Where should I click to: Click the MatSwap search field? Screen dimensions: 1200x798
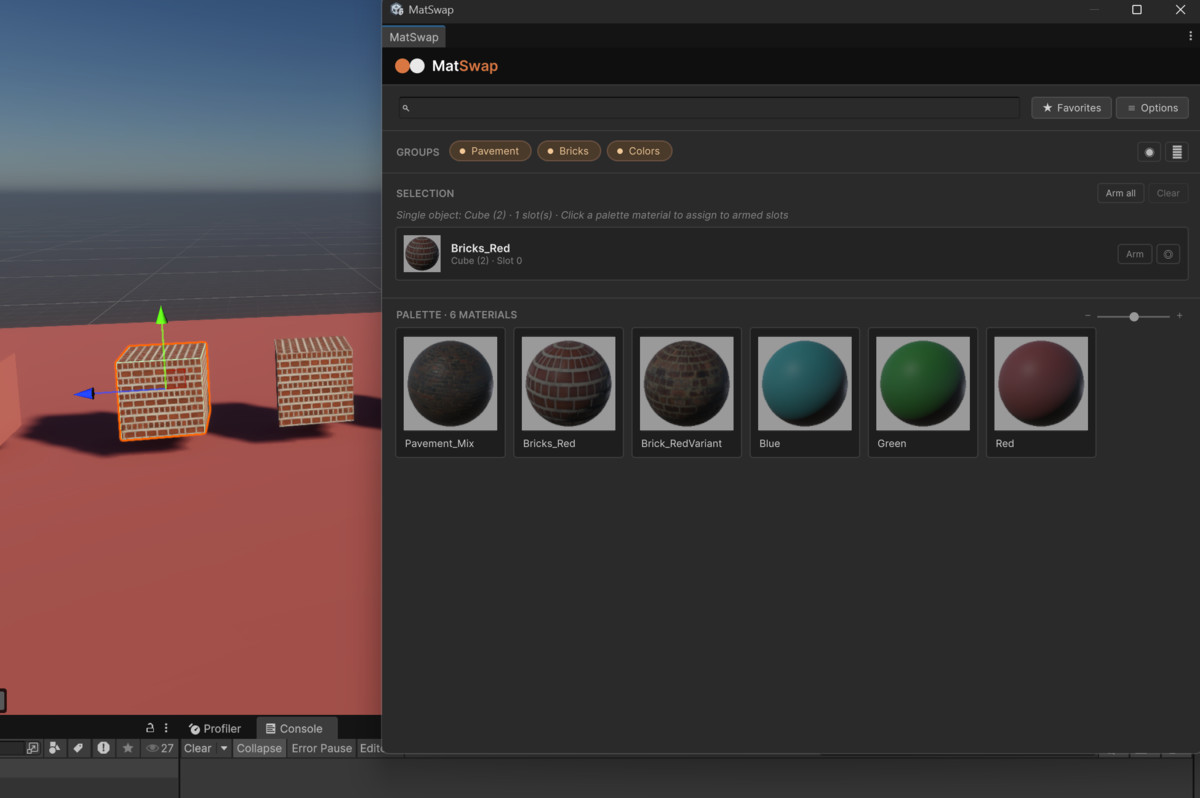click(709, 108)
